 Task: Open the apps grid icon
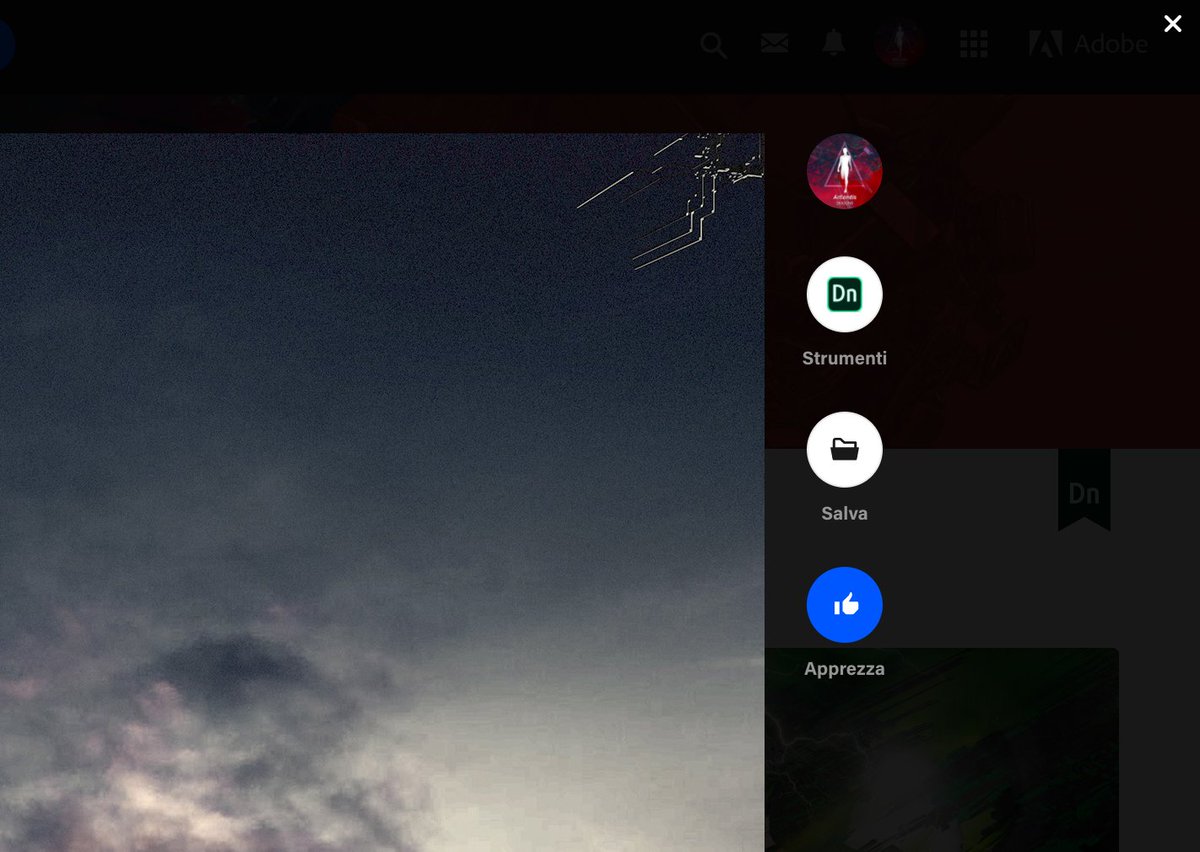pos(973,43)
